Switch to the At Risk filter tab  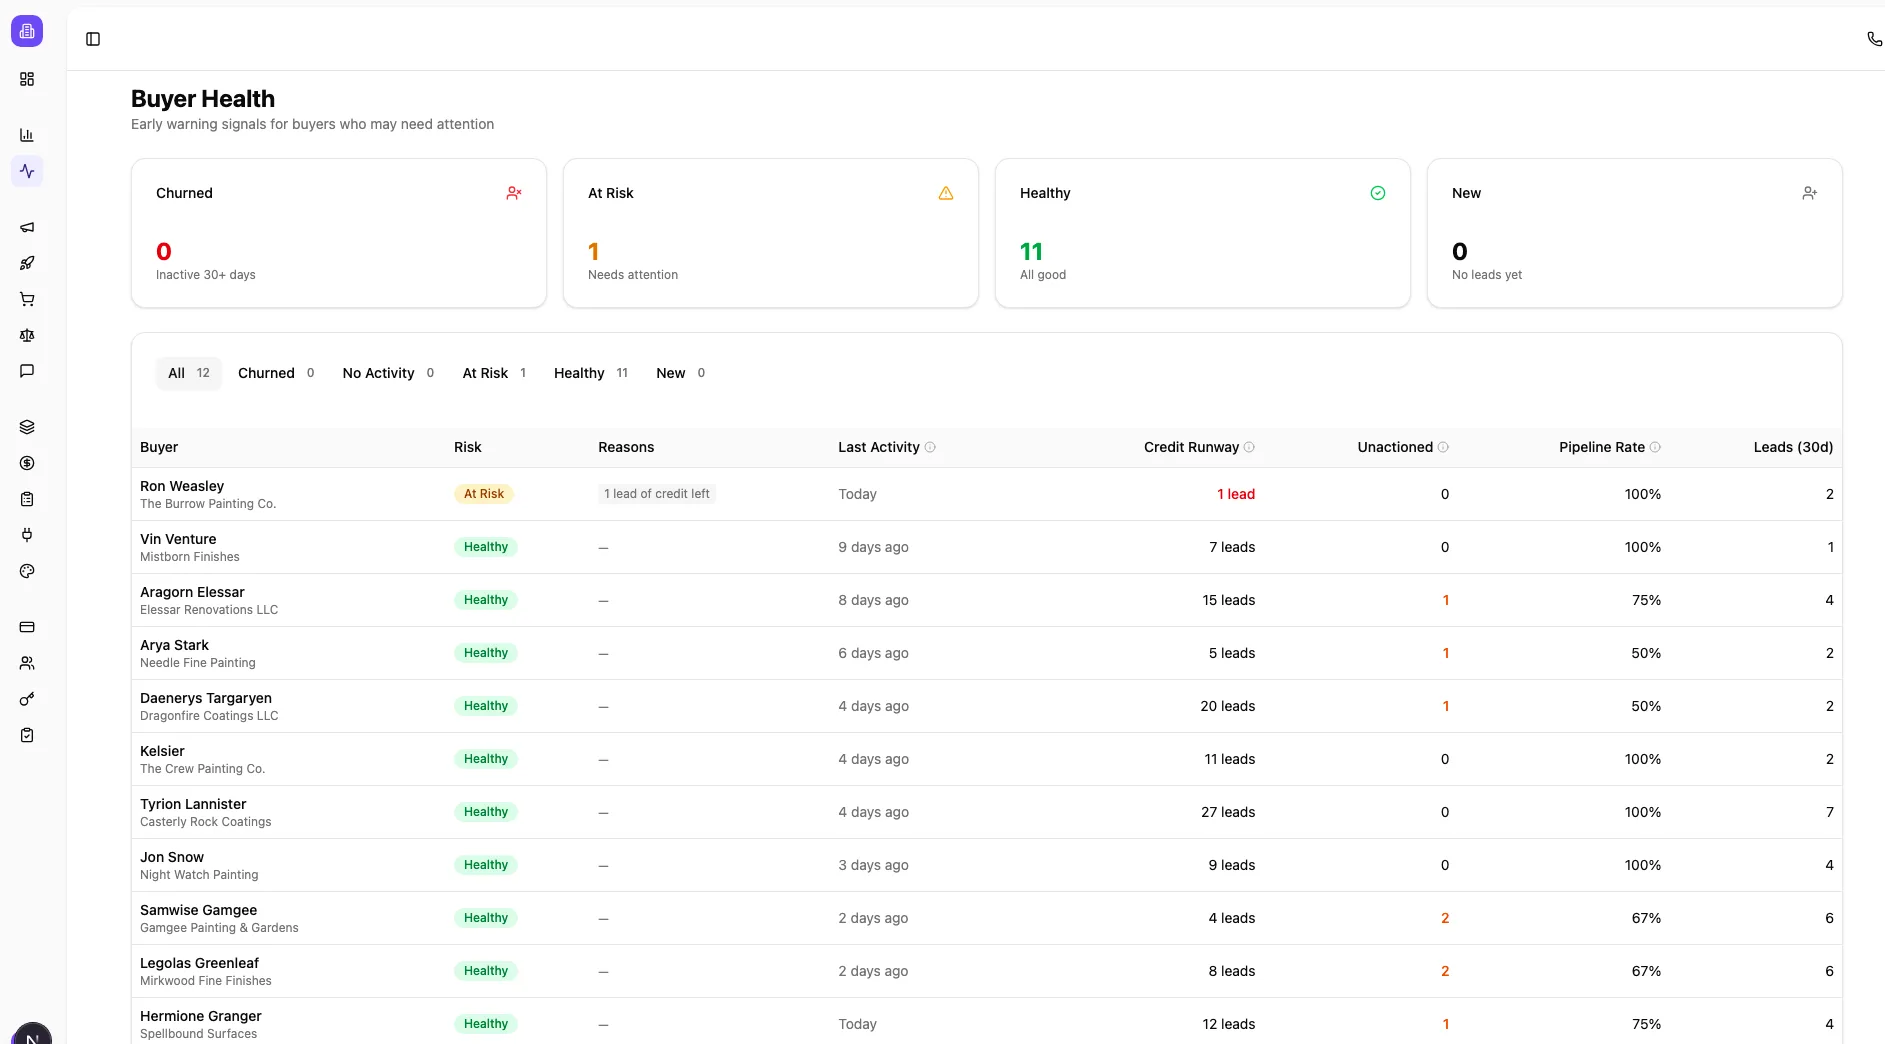pos(494,372)
